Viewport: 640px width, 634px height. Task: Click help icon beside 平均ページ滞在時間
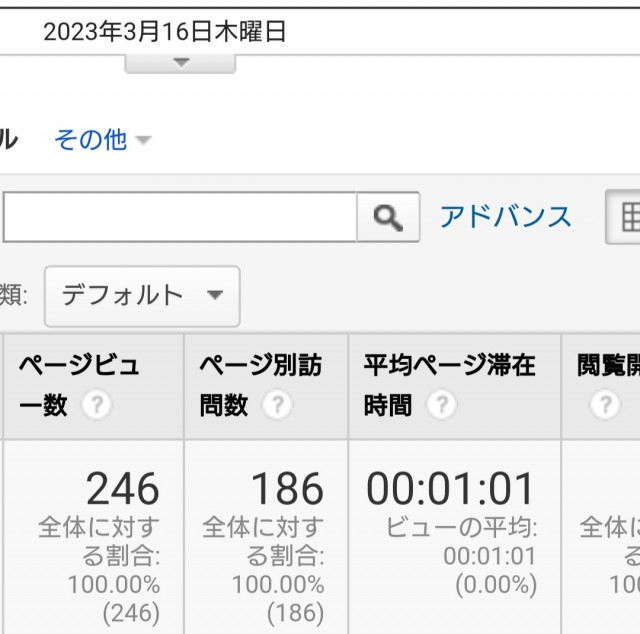point(441,405)
